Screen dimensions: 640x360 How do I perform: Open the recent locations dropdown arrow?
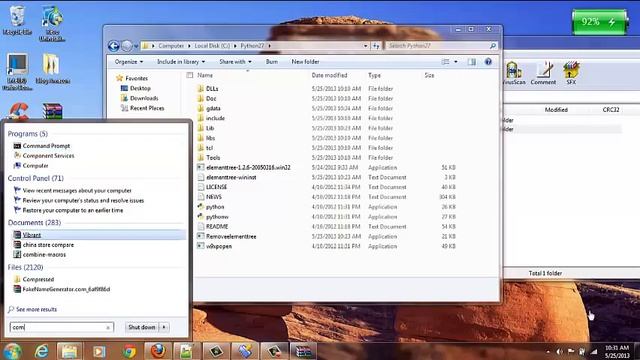tap(136, 46)
